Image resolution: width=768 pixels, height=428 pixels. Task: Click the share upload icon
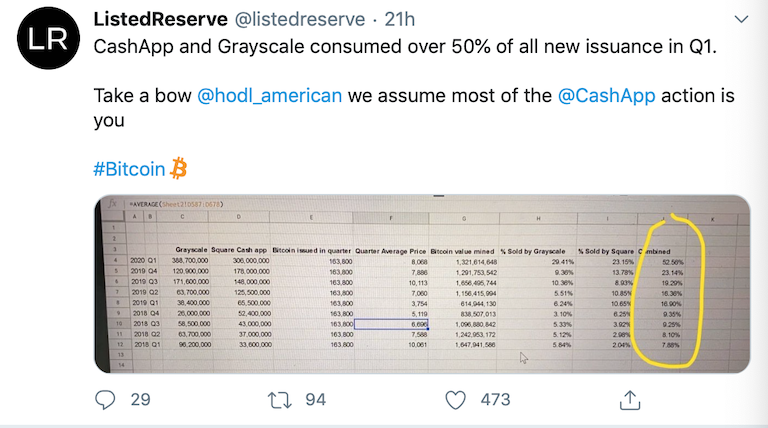[x=630, y=400]
